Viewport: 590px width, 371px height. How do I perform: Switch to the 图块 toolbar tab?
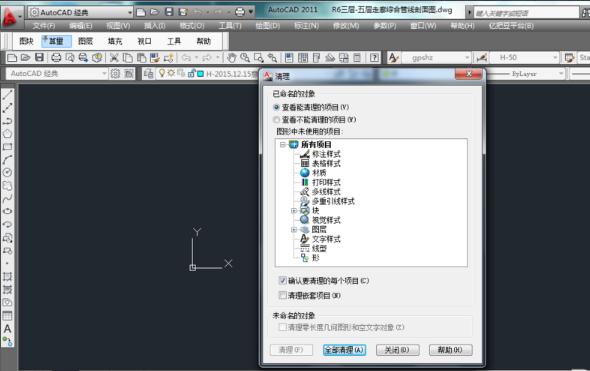(x=26, y=41)
